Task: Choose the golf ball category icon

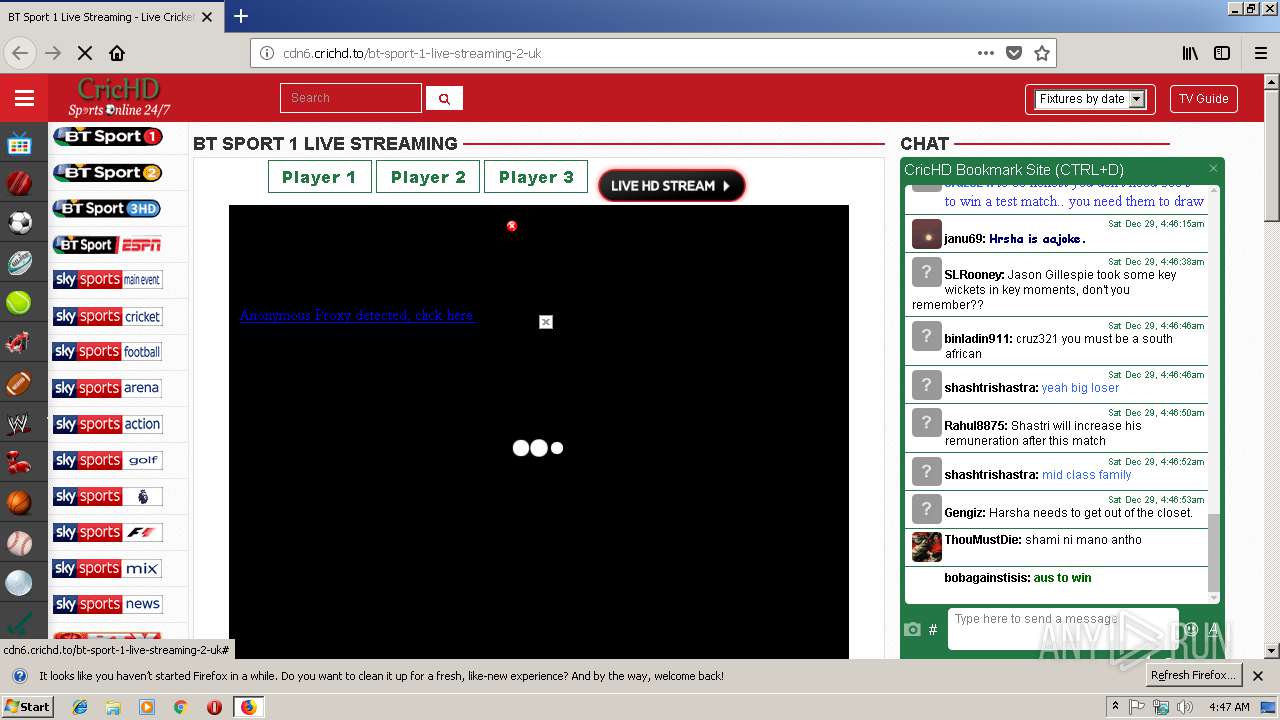Action: pos(19,583)
